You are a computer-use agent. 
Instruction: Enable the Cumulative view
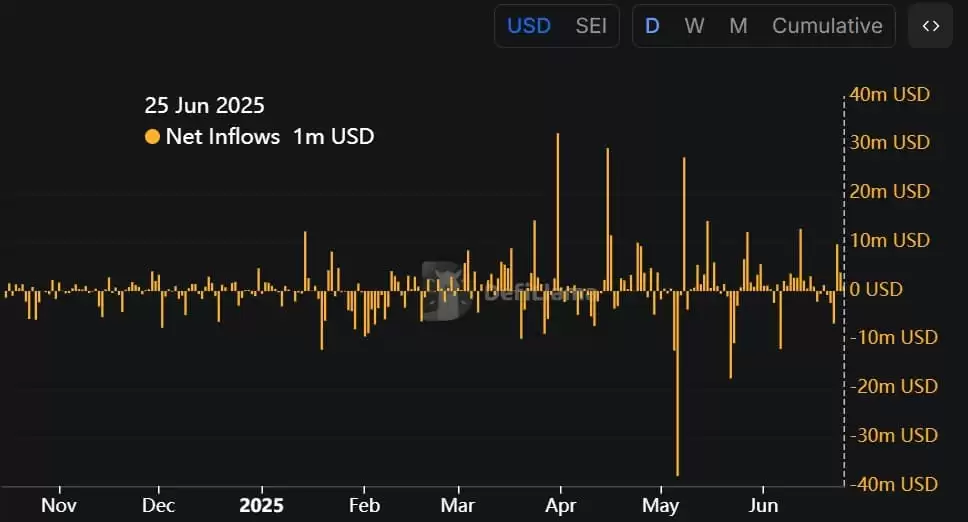click(827, 26)
